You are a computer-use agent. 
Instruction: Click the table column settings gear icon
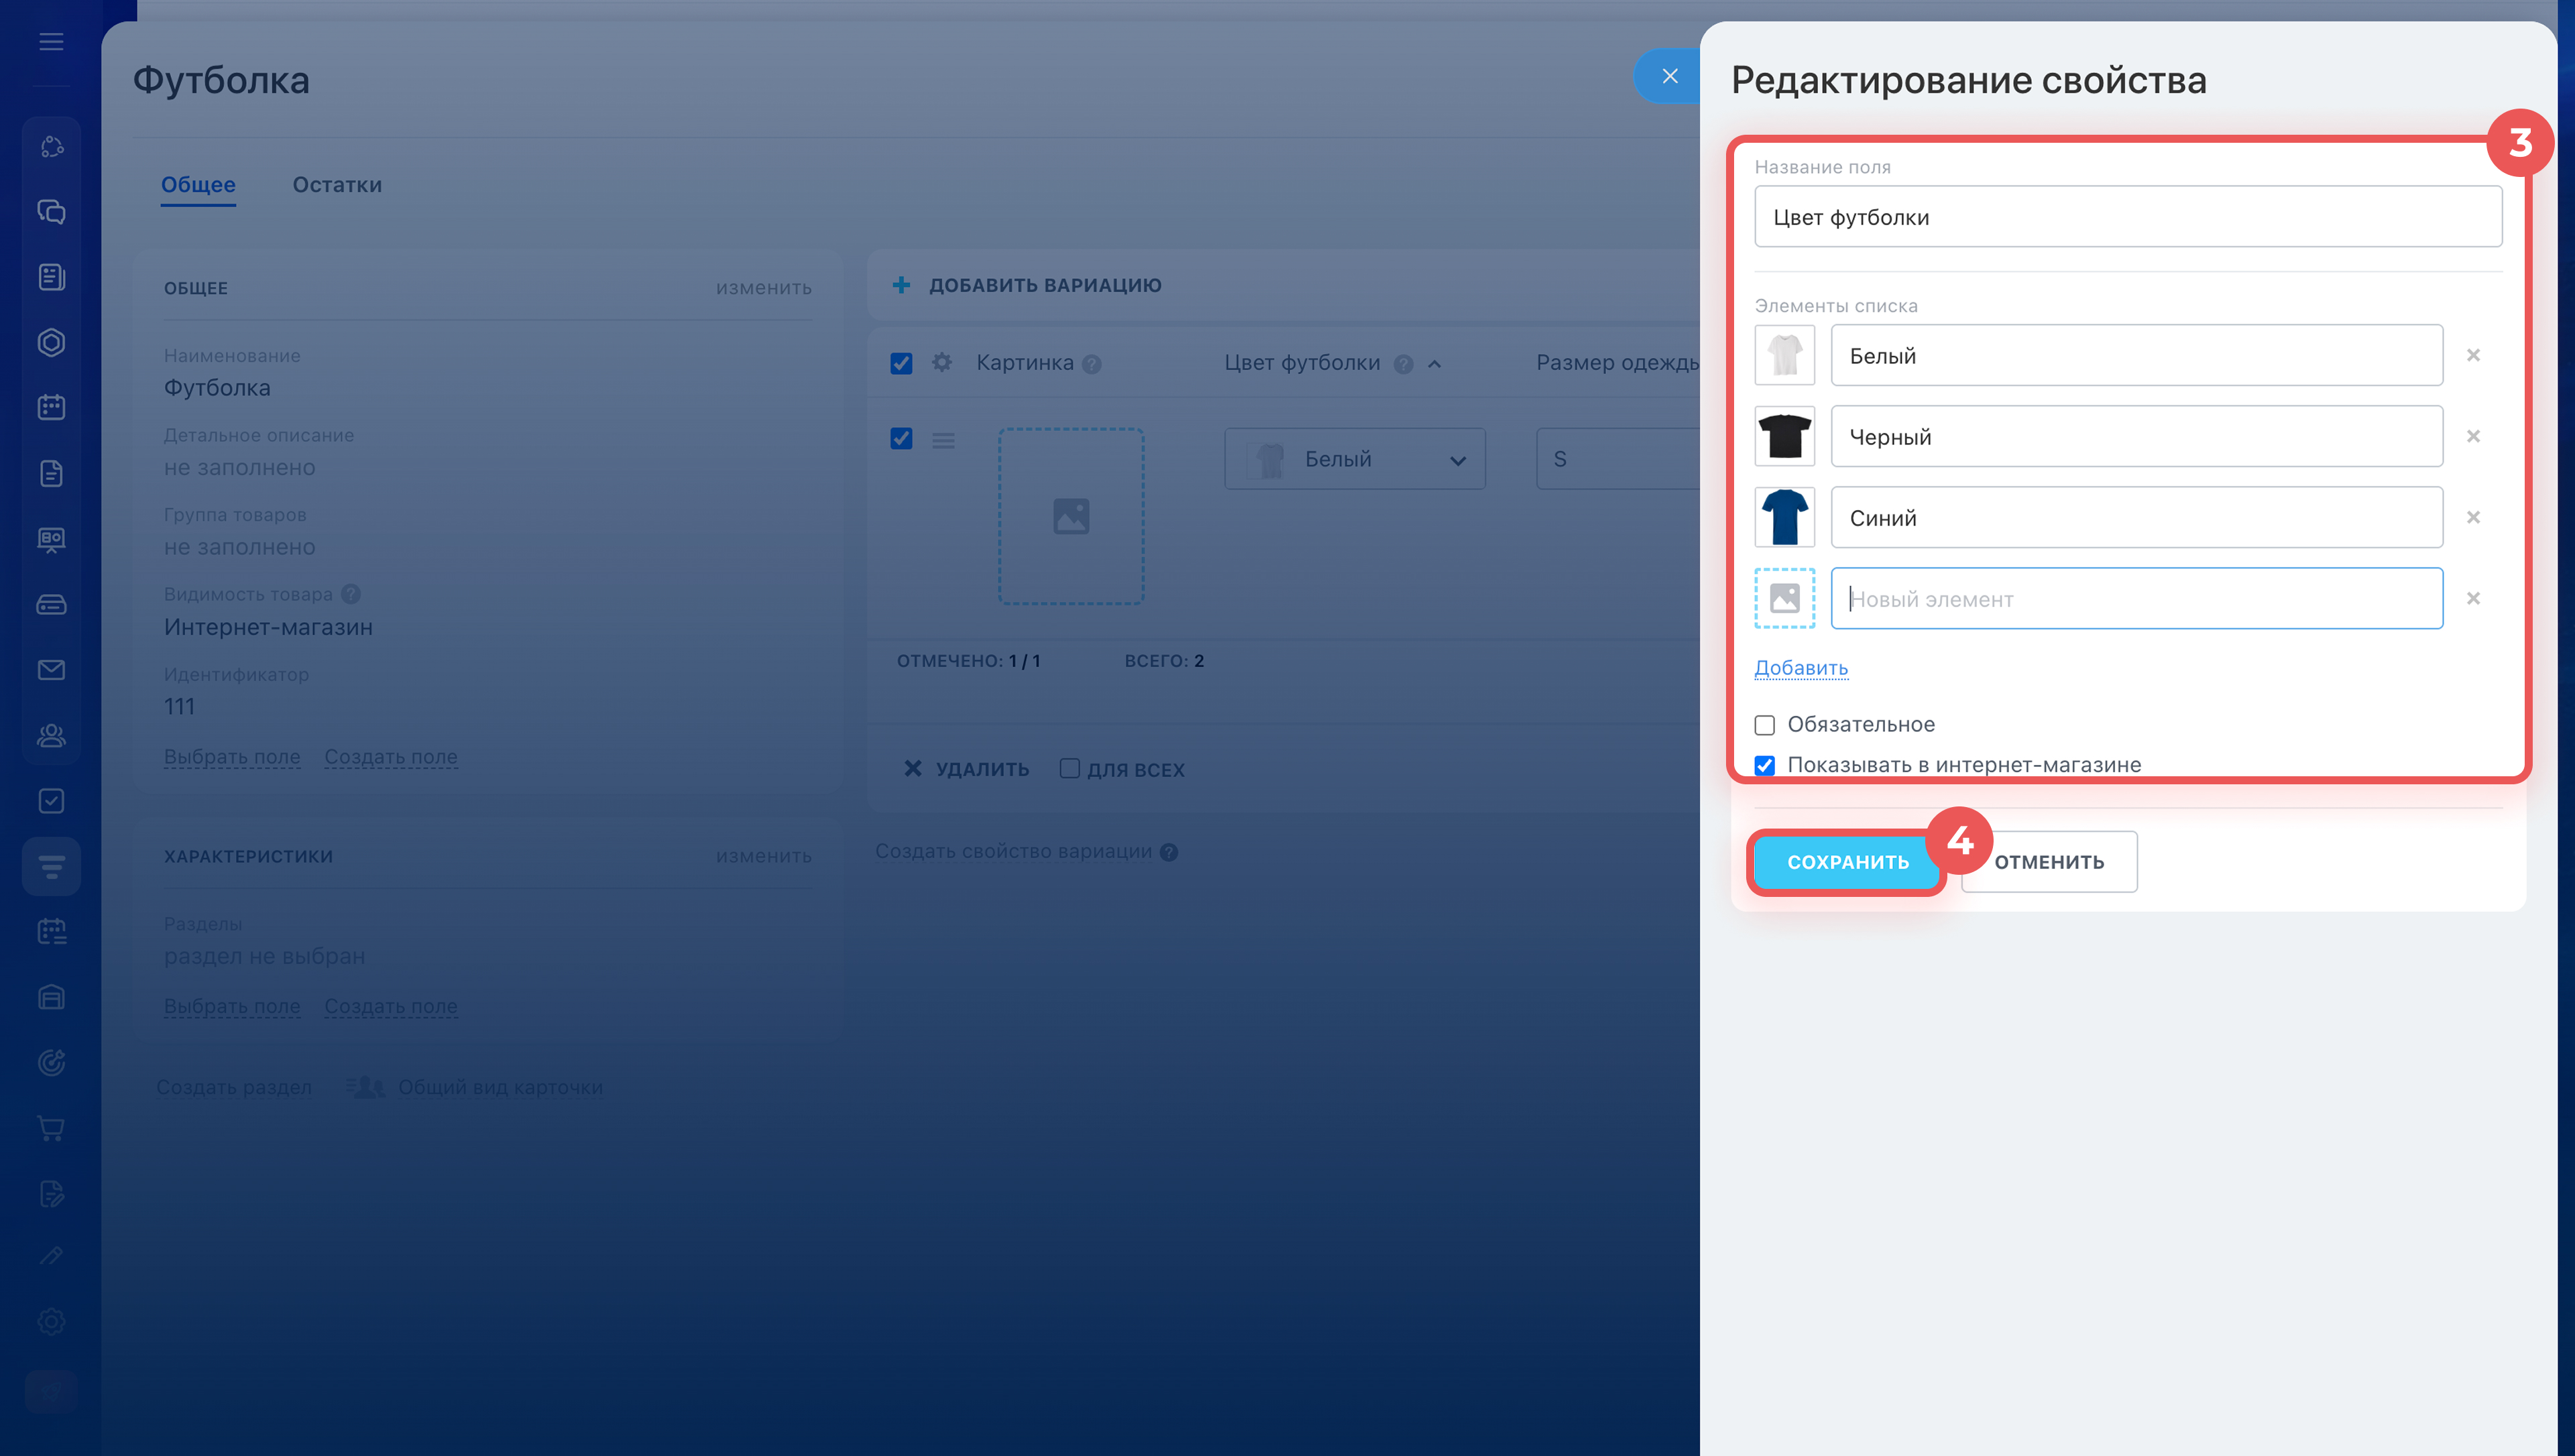(941, 362)
